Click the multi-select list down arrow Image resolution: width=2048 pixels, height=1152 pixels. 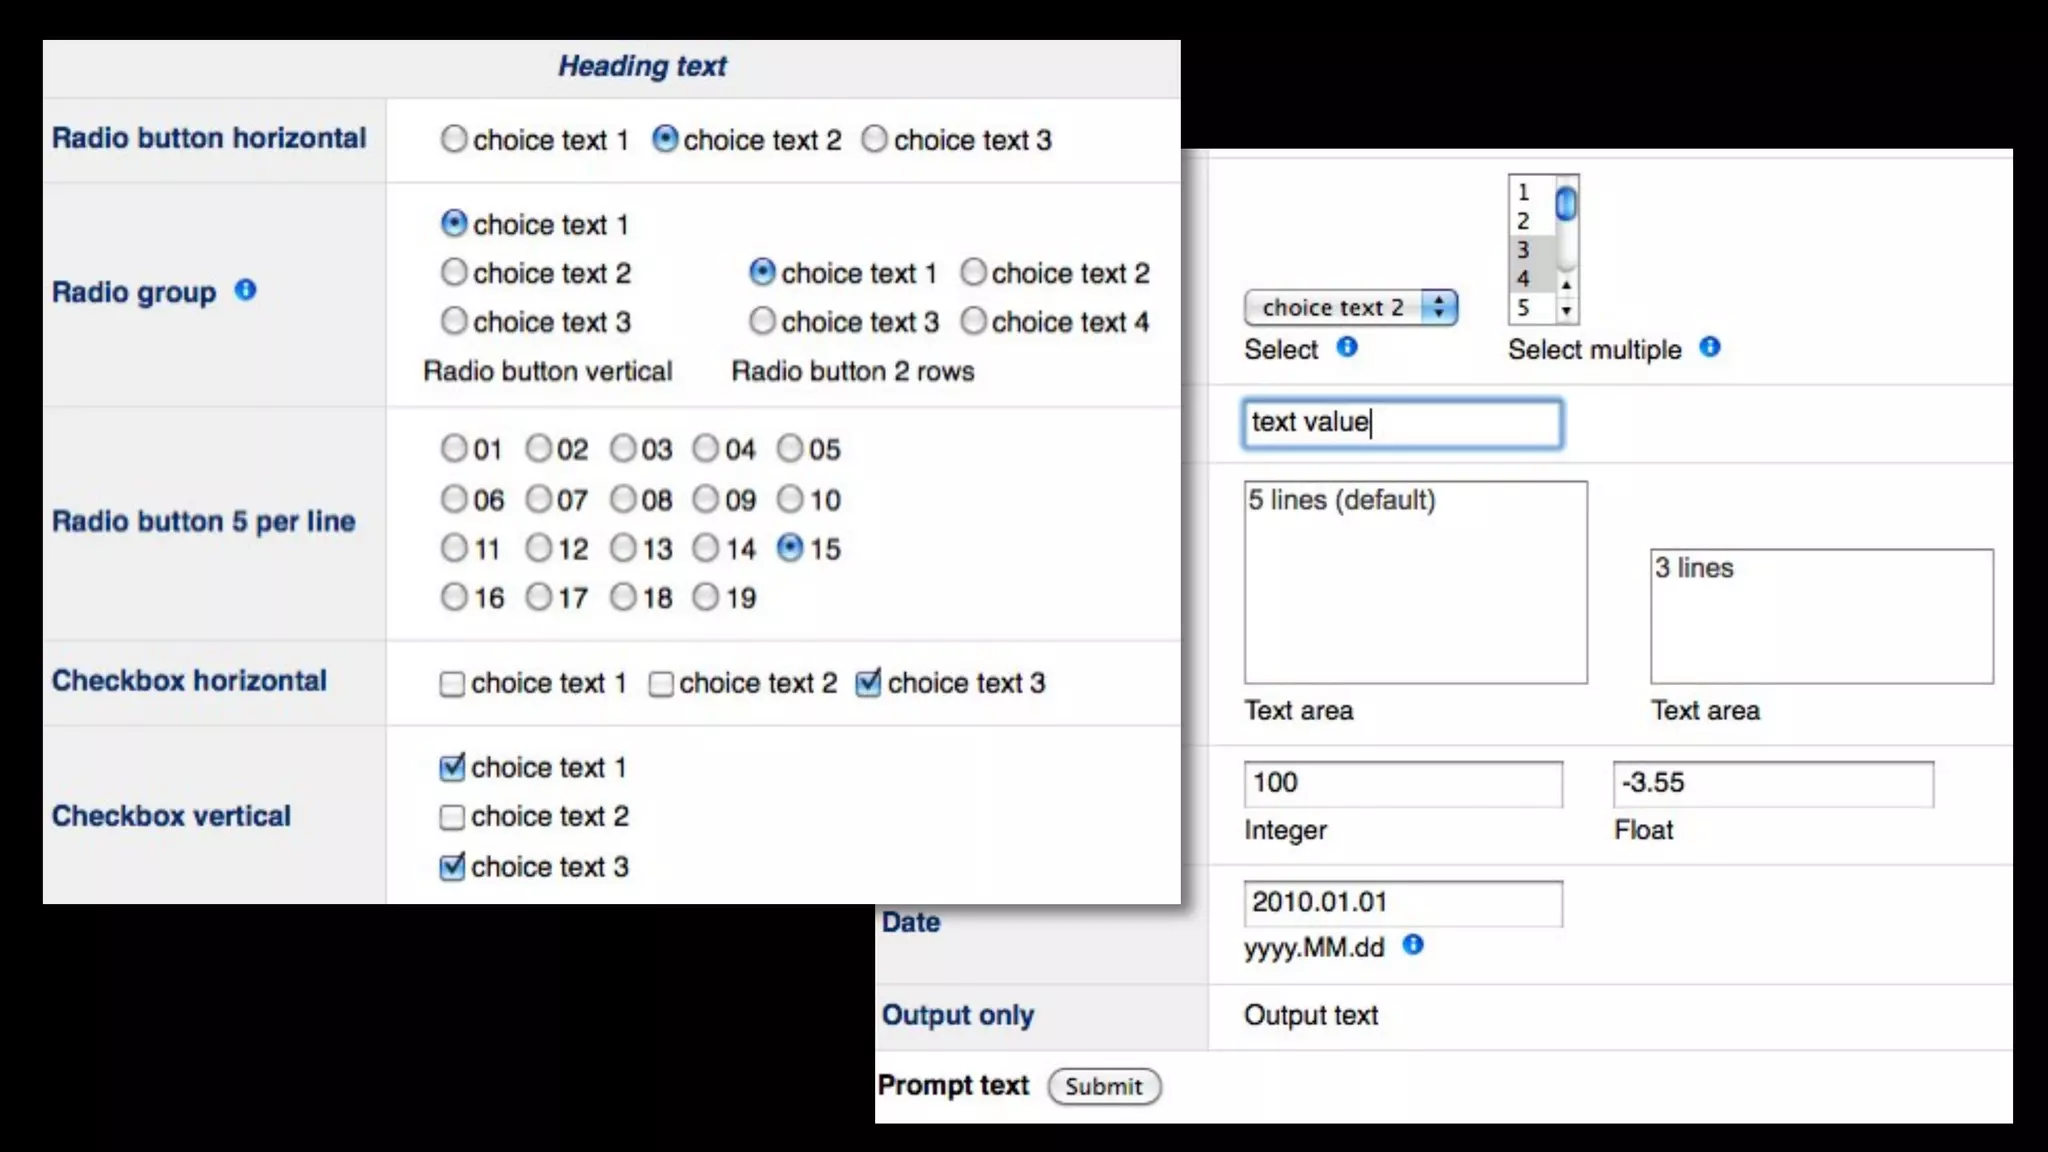tap(1566, 311)
